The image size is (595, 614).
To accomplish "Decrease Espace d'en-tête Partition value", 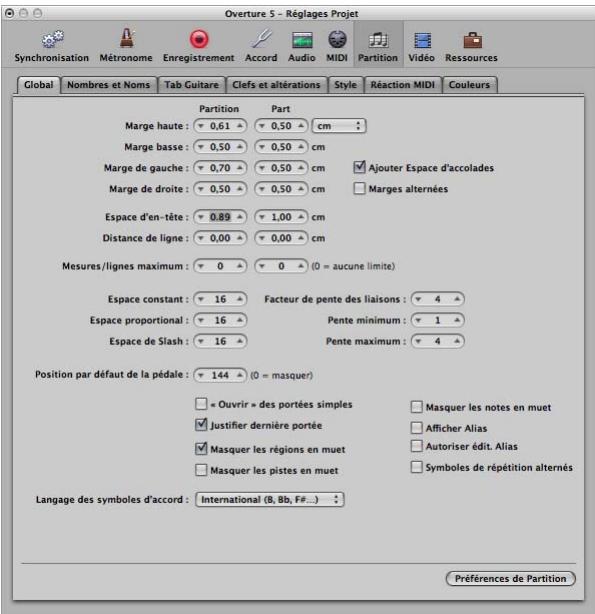I will [201, 217].
